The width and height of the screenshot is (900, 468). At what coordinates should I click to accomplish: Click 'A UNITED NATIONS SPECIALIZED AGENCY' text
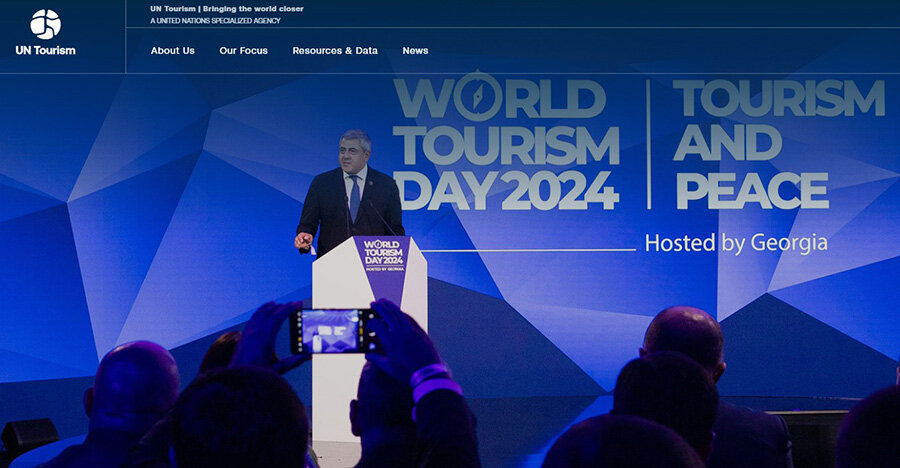(215, 21)
